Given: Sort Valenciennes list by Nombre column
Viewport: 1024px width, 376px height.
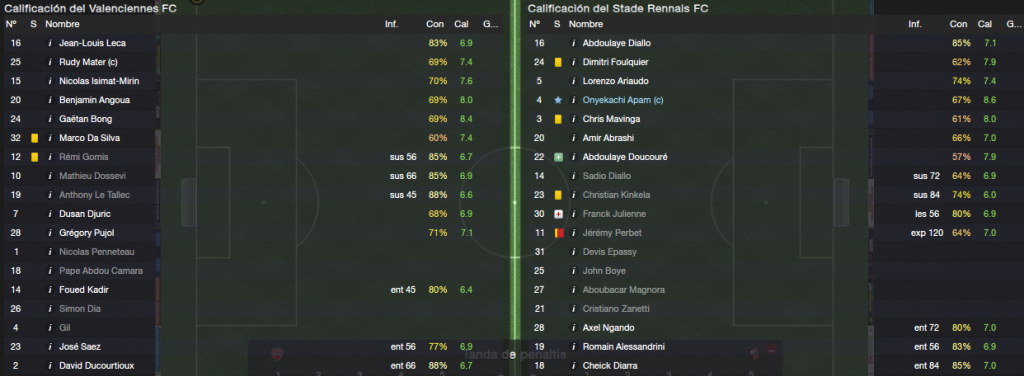Looking at the screenshot, I should click(x=63, y=24).
